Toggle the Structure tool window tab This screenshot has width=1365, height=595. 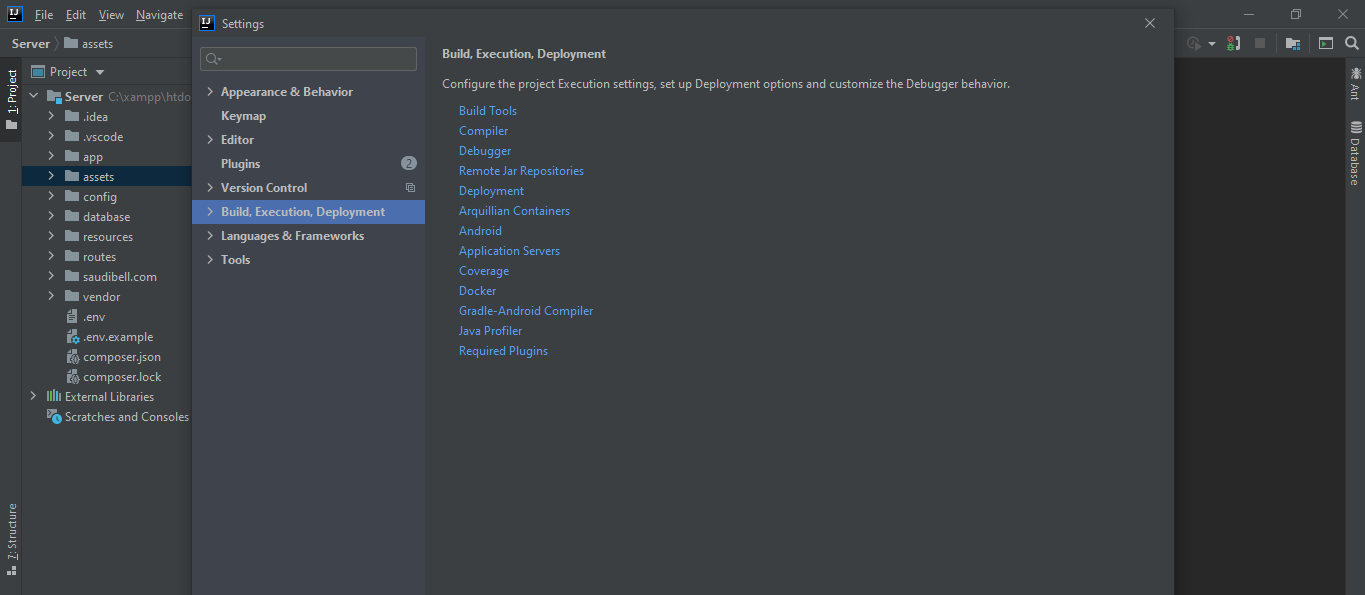coord(11,539)
